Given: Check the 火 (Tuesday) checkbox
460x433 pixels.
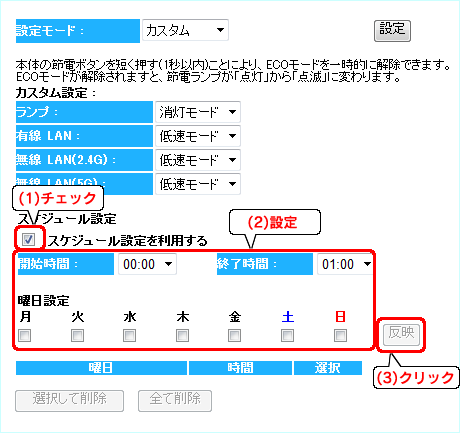Looking at the screenshot, I should (77, 335).
